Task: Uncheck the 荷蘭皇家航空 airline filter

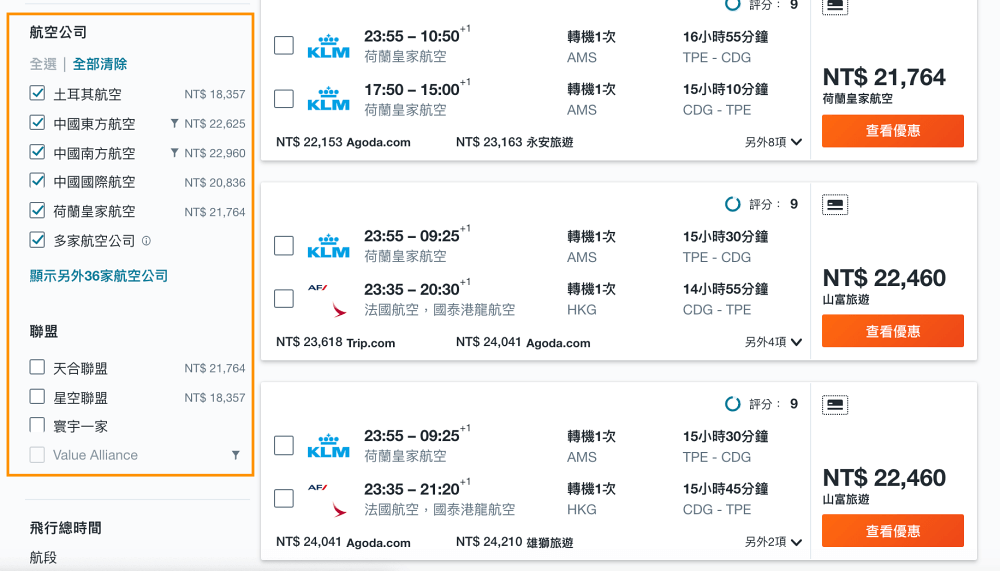Action: 37,210
